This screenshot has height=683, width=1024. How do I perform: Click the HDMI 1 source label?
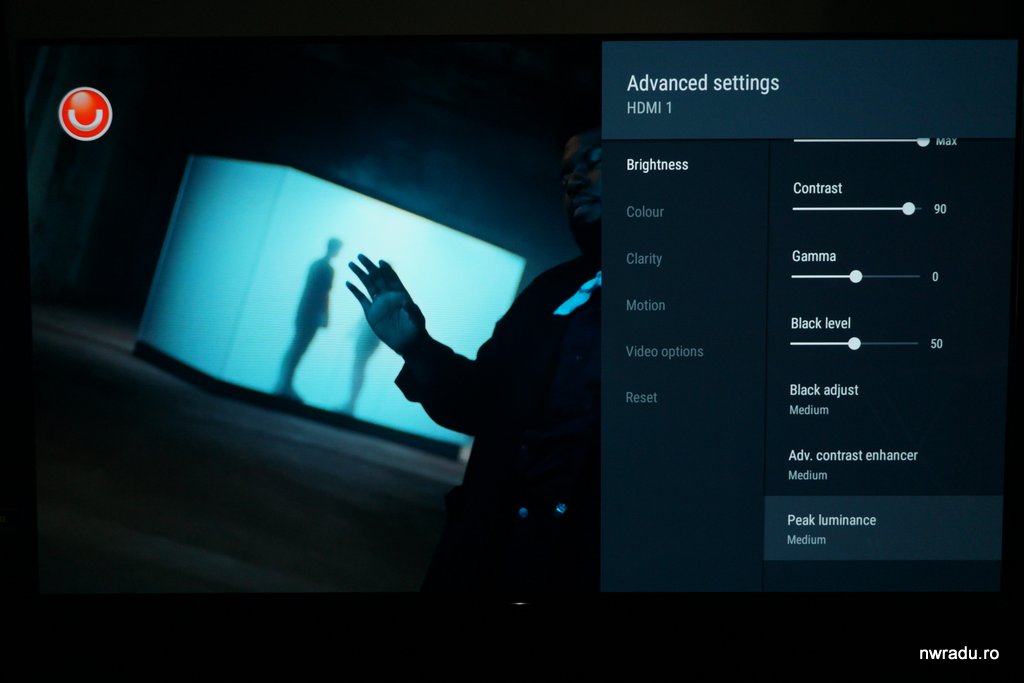pos(649,108)
